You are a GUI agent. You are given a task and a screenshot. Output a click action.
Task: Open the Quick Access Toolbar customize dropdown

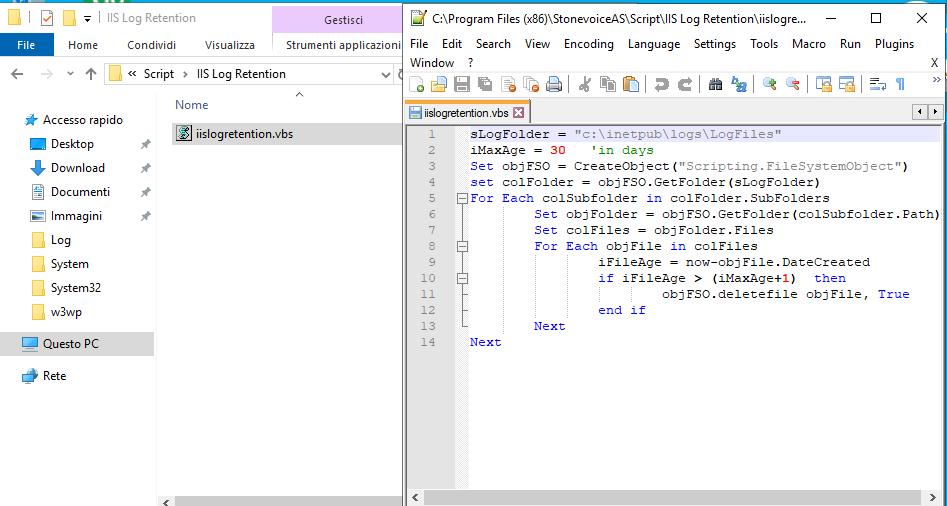click(88, 18)
